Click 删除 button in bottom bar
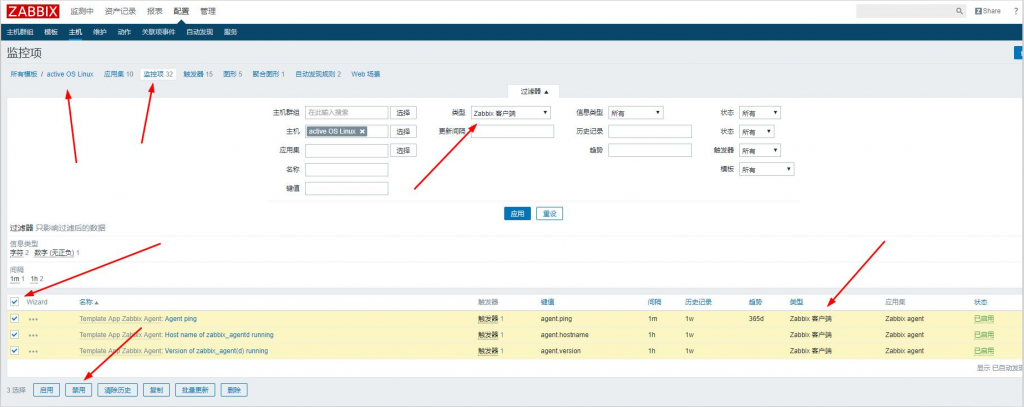 coord(234,390)
